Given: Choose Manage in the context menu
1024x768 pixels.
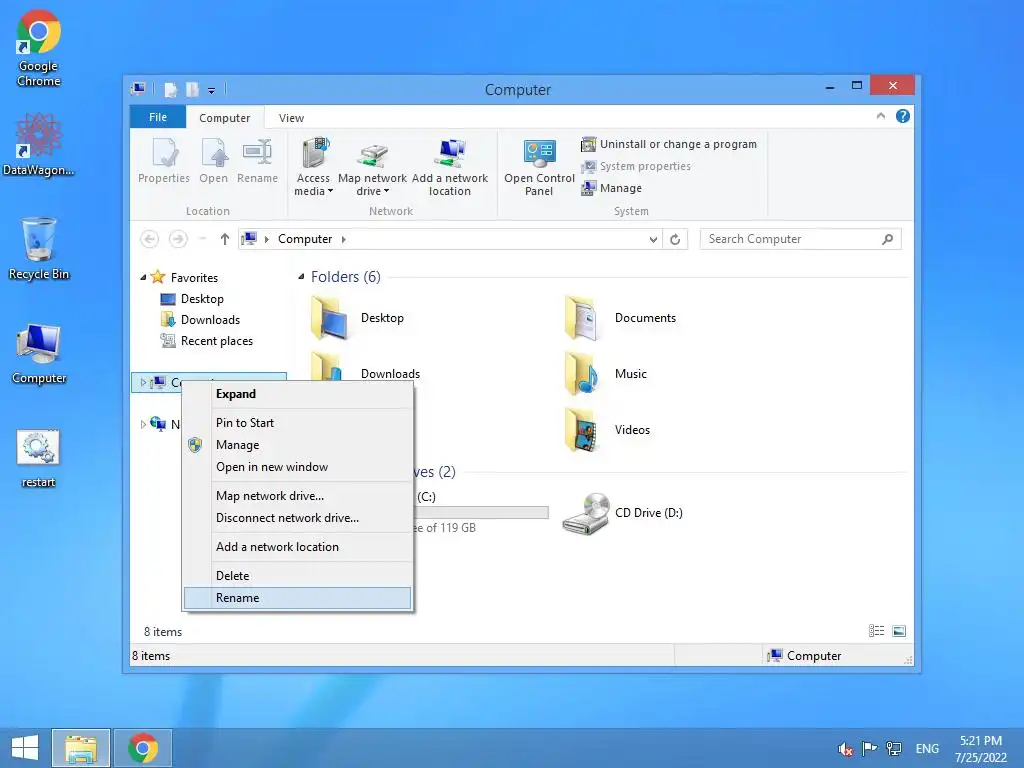Looking at the screenshot, I should coord(298,445).
